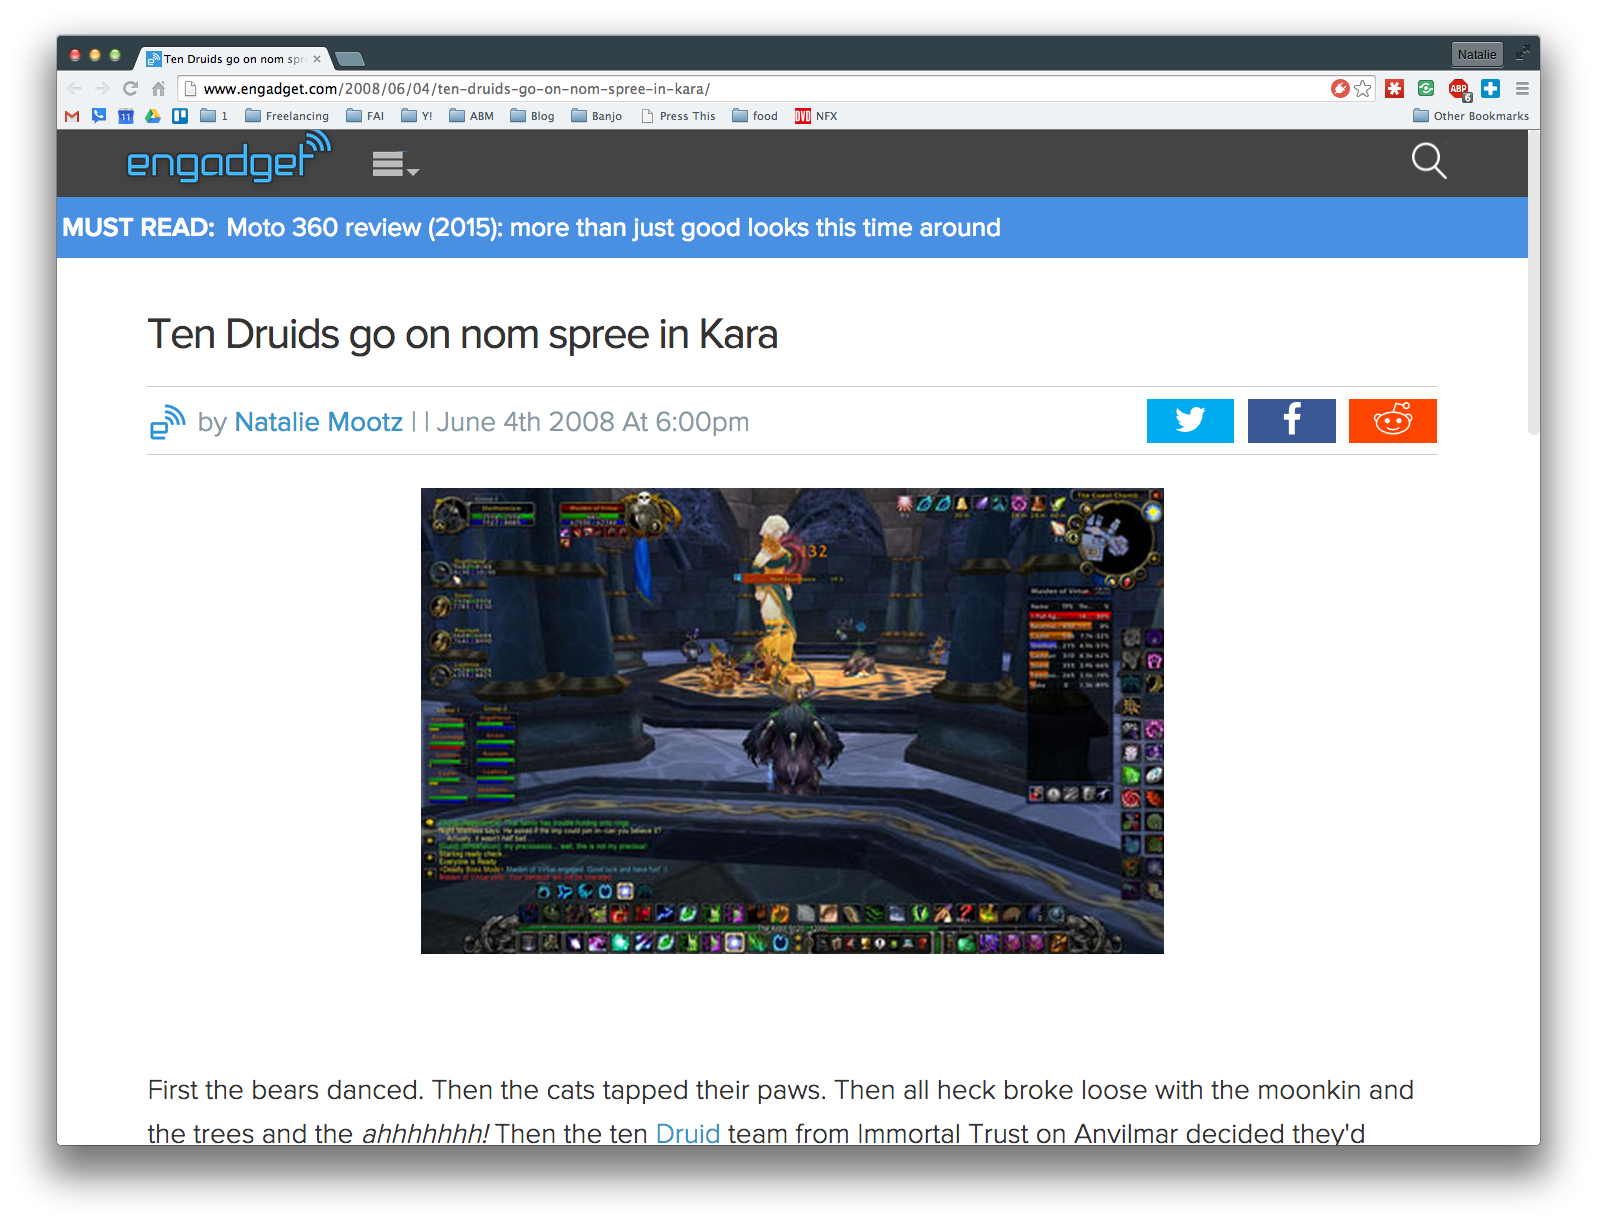1597x1224 pixels.
Task: Open the Freelancing bookmarks folder
Action: (x=287, y=116)
